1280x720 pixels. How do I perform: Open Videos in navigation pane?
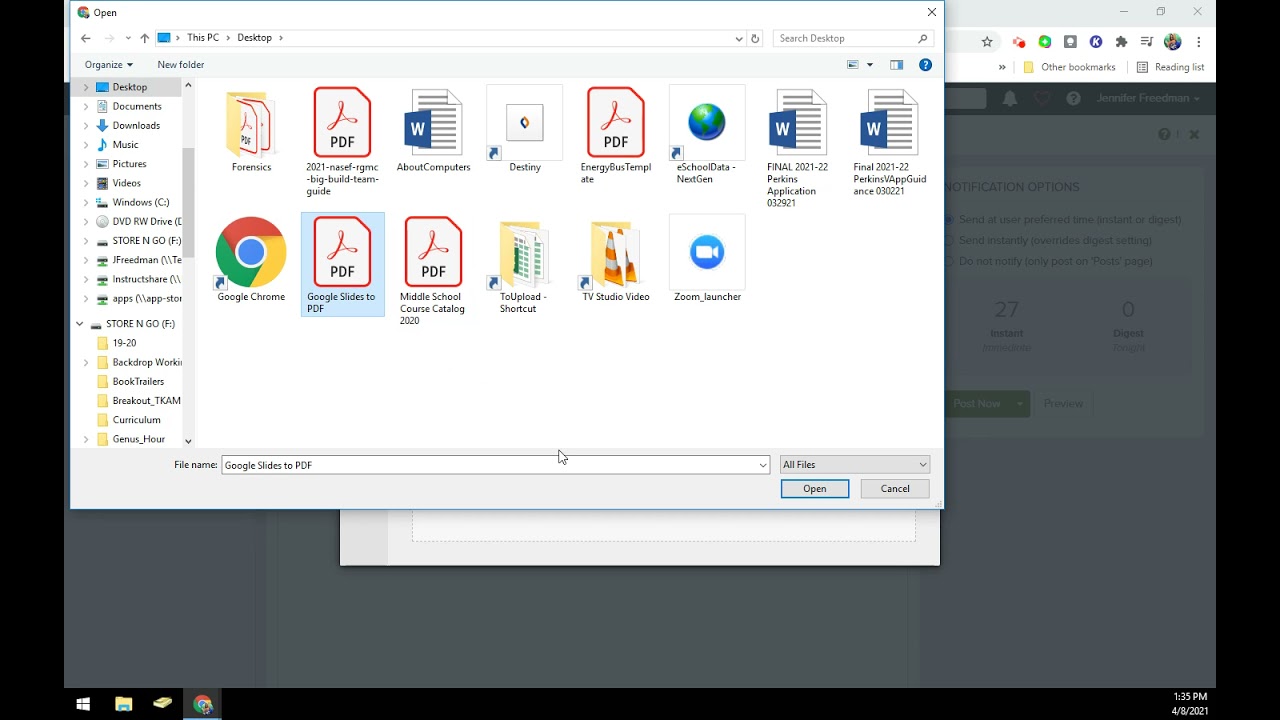pyautogui.click(x=126, y=183)
